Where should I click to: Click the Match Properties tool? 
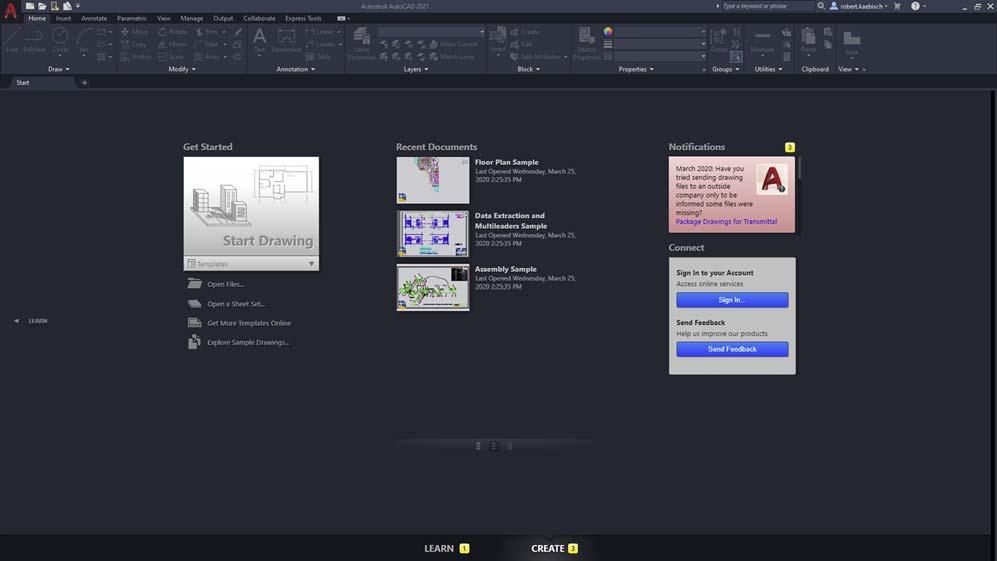pos(586,43)
